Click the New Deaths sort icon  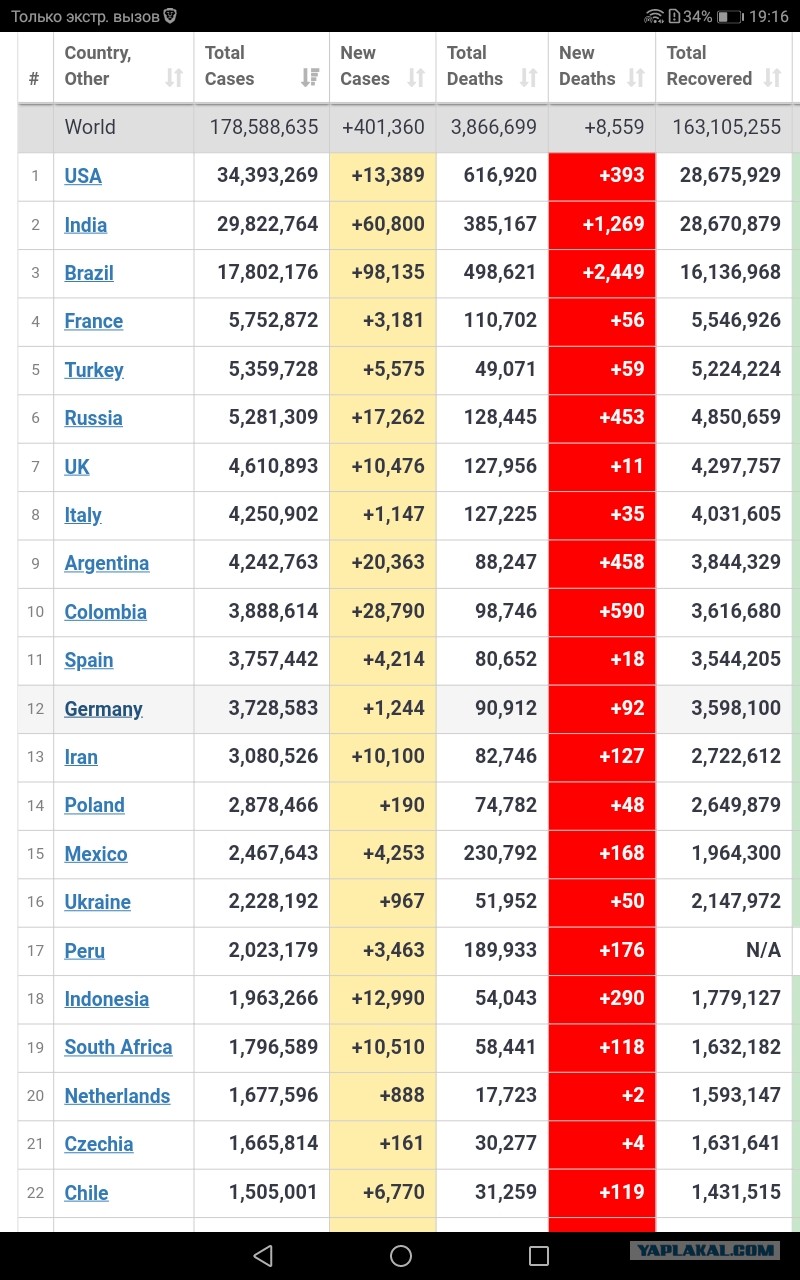pyautogui.click(x=636, y=78)
